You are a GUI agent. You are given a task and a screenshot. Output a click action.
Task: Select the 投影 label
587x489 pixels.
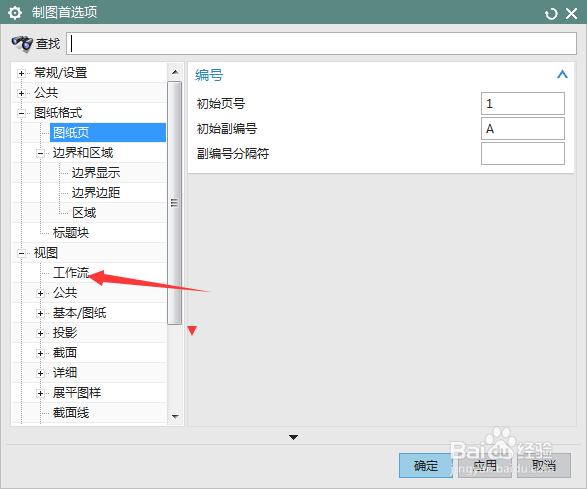(x=65, y=332)
